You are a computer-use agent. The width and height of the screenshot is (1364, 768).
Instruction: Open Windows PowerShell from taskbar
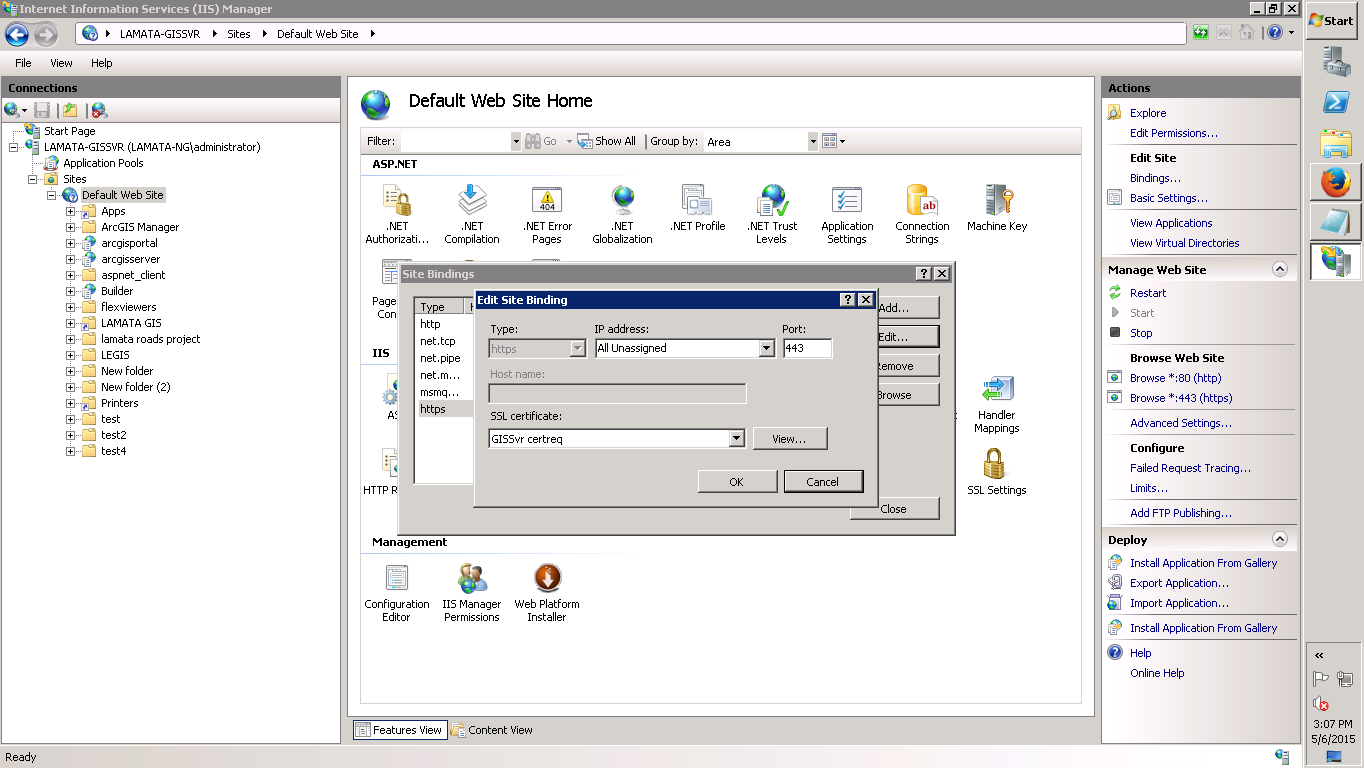pyautogui.click(x=1335, y=102)
